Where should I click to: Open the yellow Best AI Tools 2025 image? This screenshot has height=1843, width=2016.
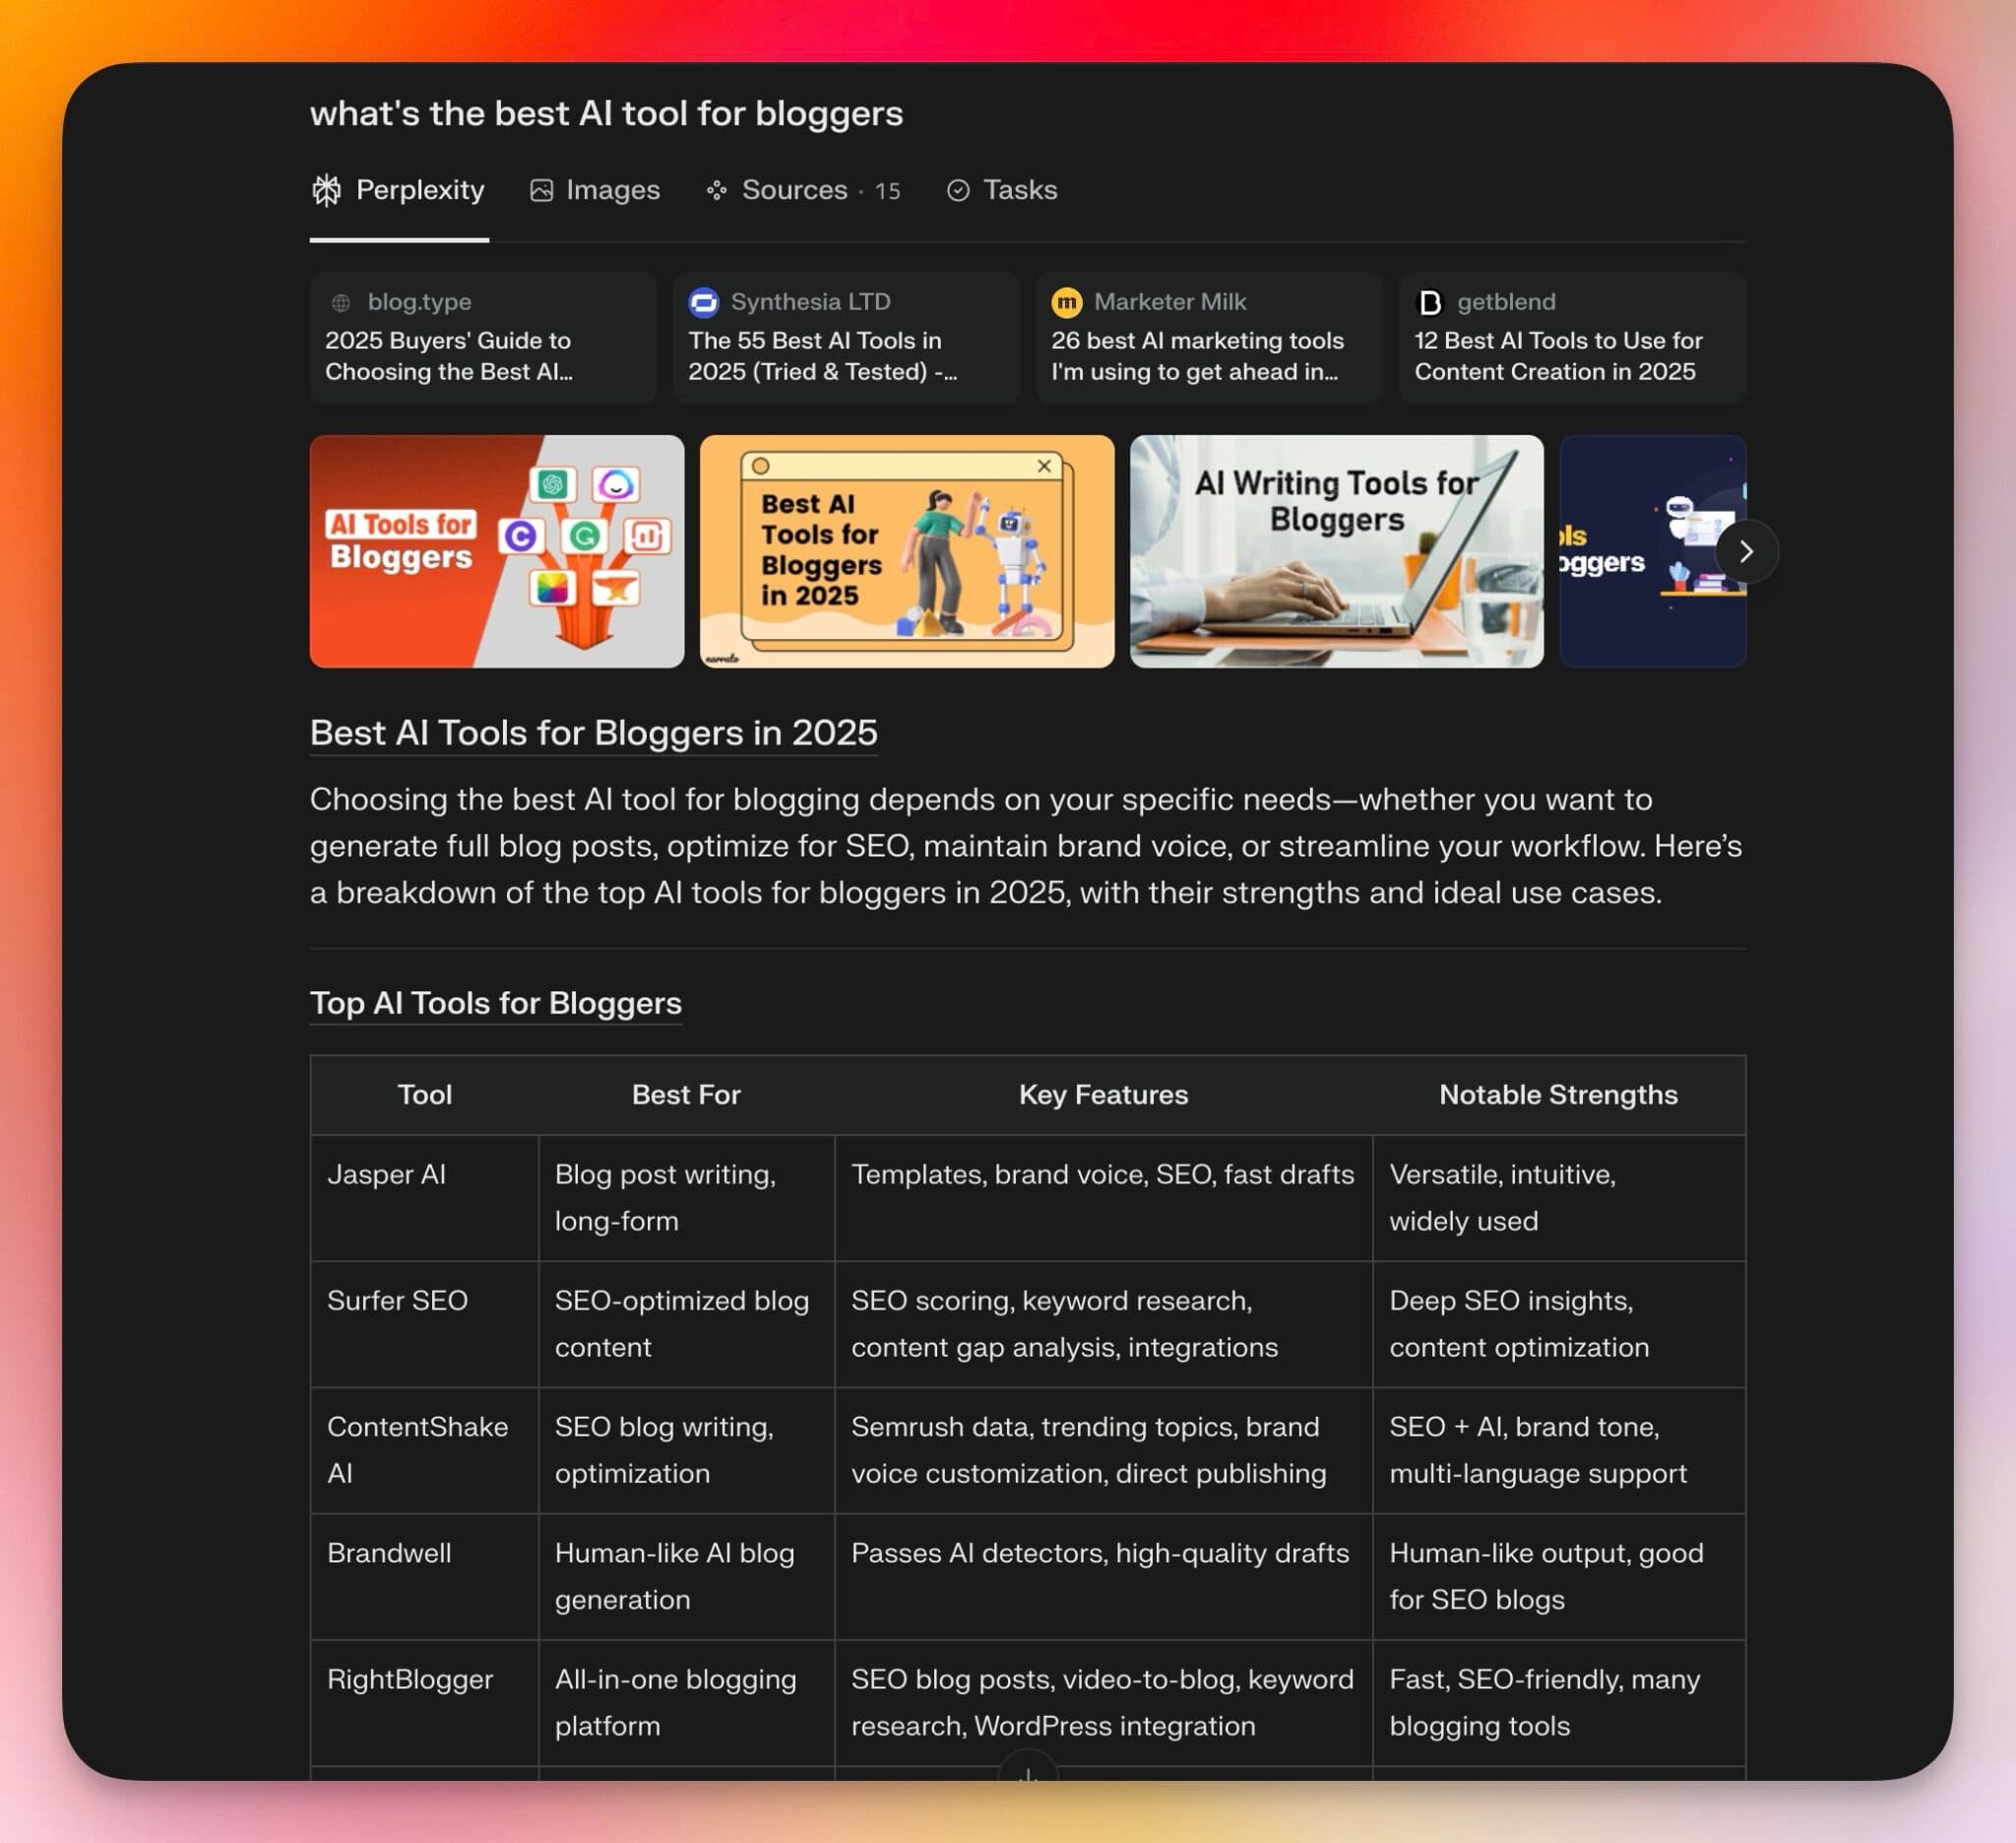(x=906, y=552)
